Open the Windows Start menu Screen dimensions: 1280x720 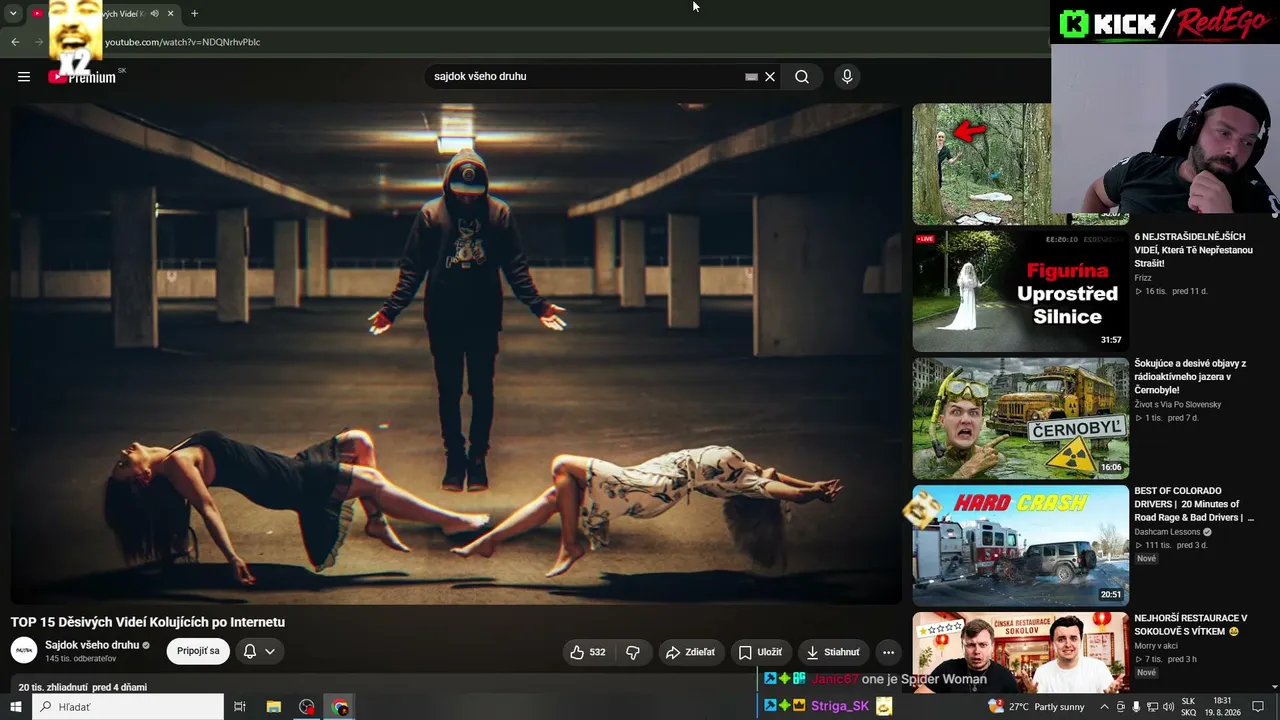(16, 707)
